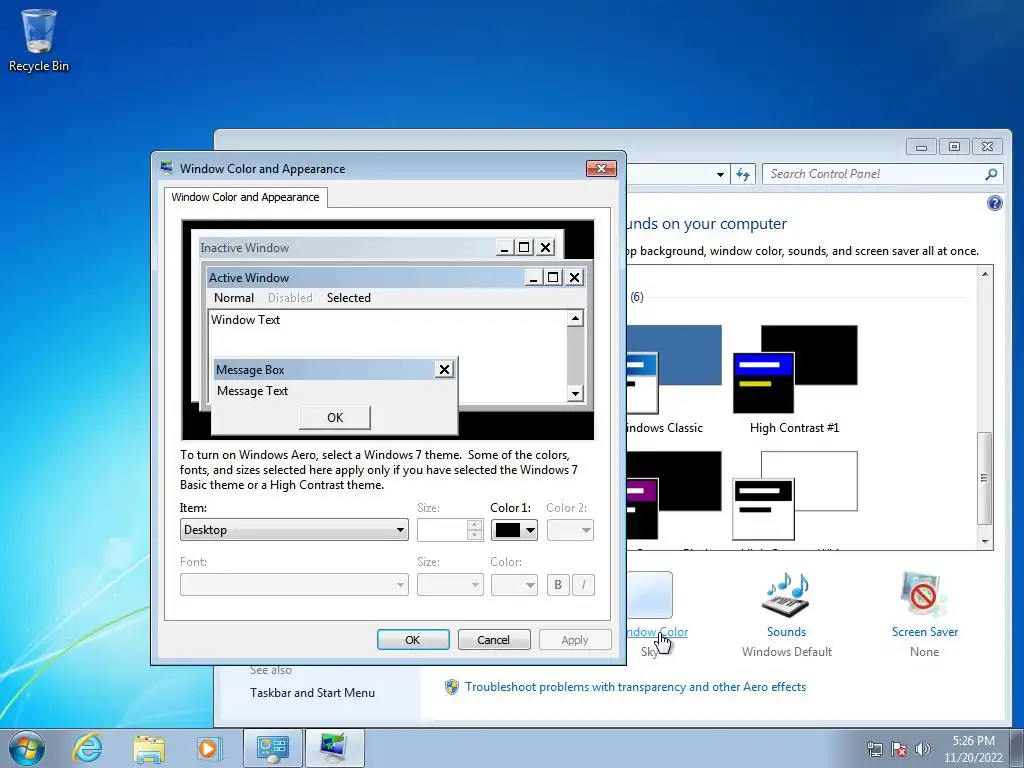Open the Screen Saver link
The height and width of the screenshot is (768, 1024).
pos(925,632)
